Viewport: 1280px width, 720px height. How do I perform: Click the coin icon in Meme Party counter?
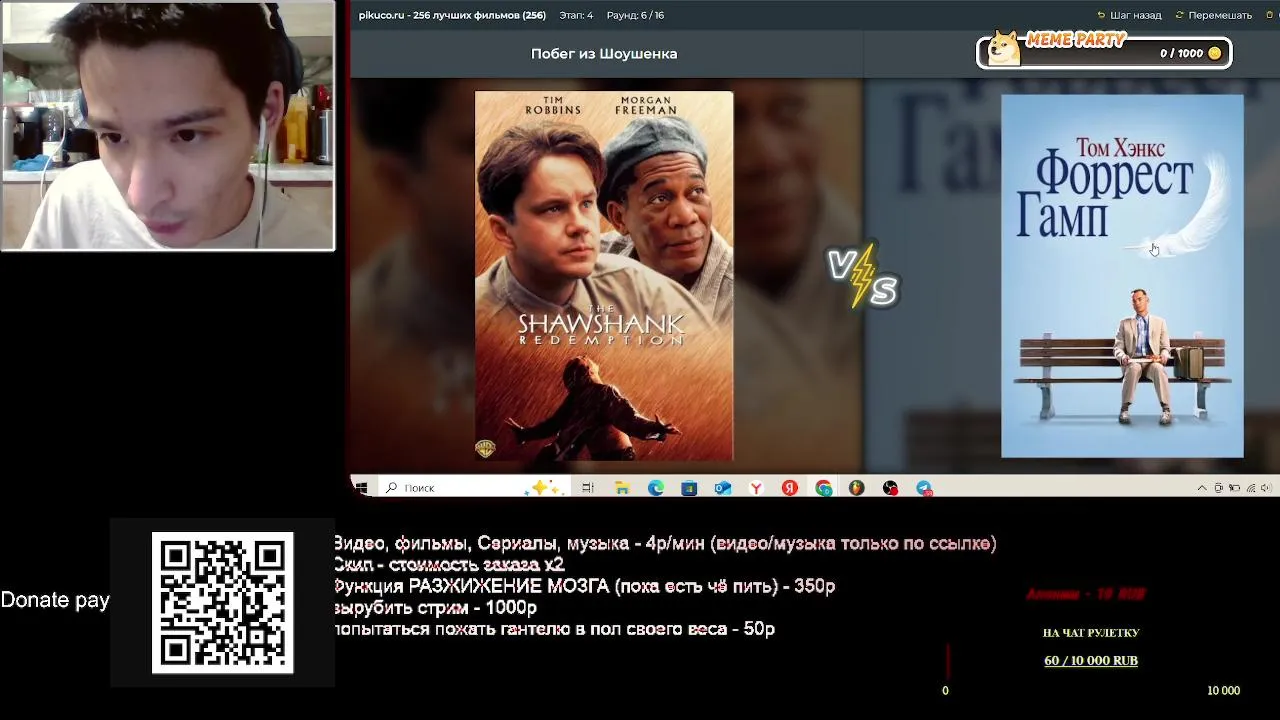tap(1215, 53)
